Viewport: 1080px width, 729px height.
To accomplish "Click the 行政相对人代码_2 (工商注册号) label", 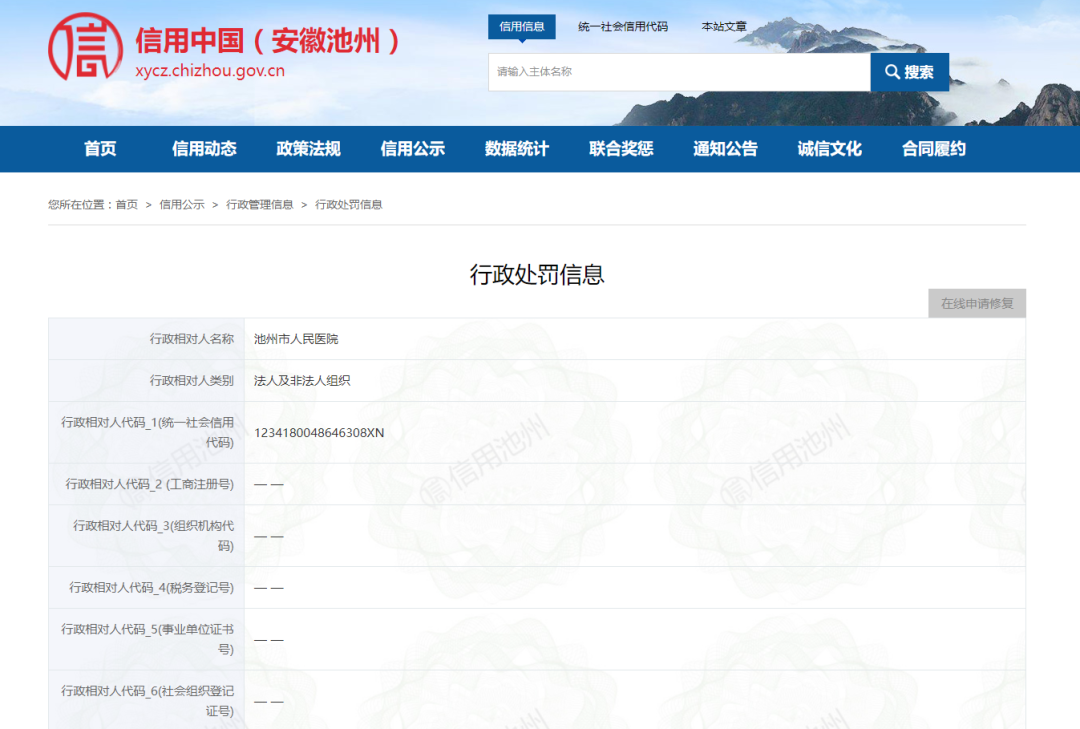I will pyautogui.click(x=149, y=484).
